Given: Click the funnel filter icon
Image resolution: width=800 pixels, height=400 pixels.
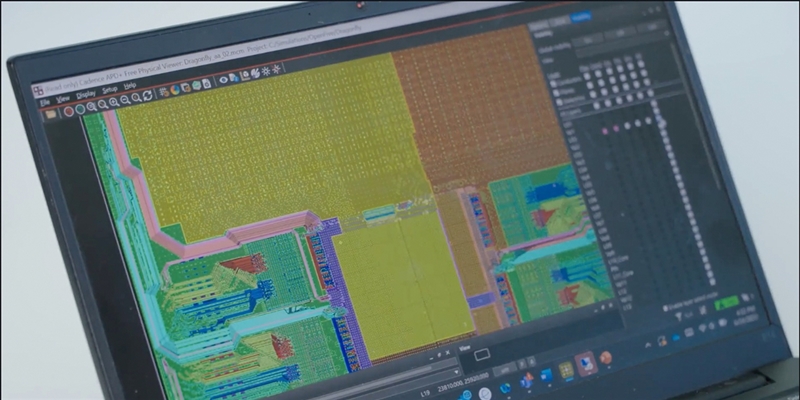Looking at the screenshot, I should click(x=679, y=316).
